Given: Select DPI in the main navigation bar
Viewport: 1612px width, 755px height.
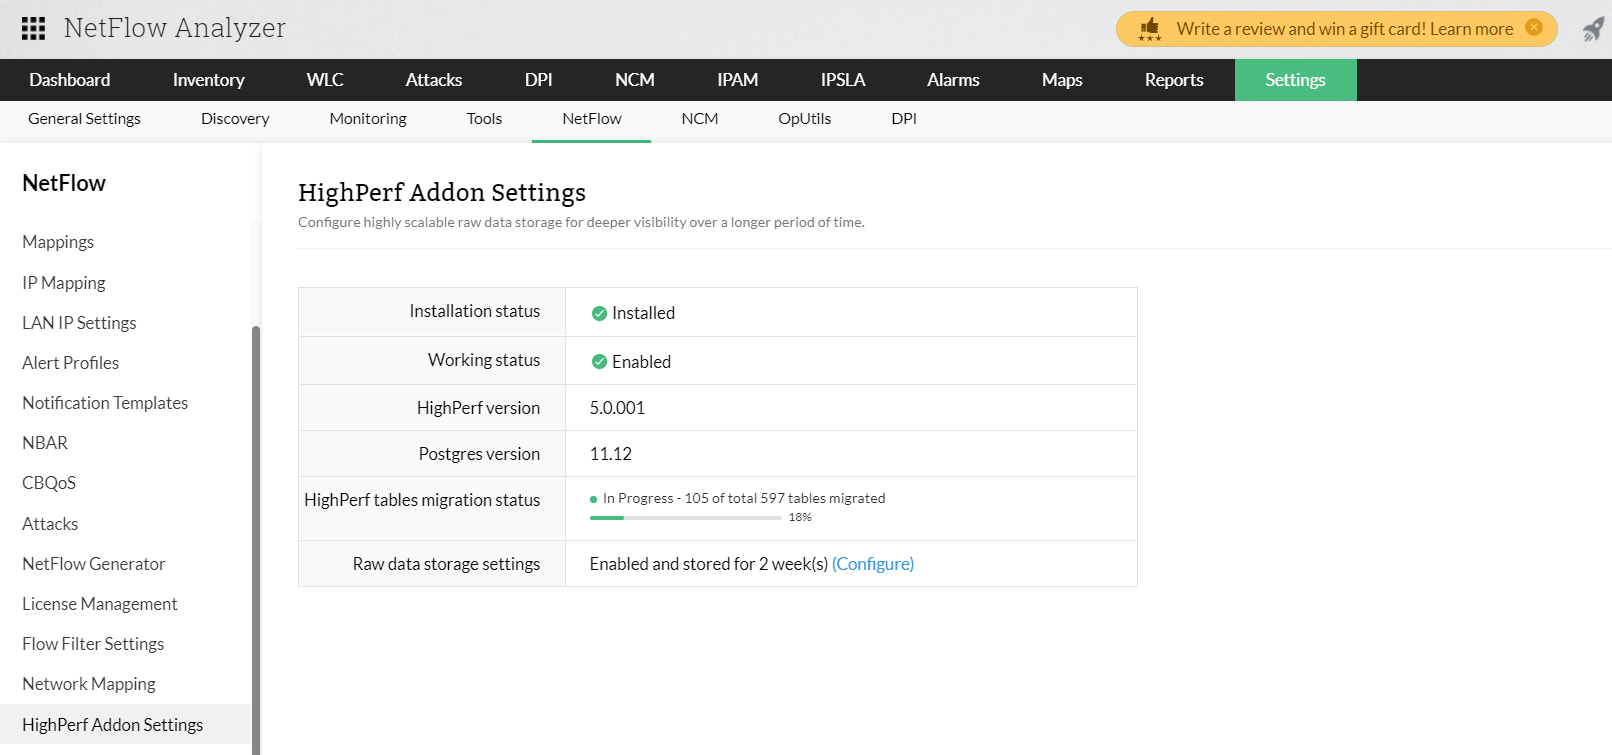Looking at the screenshot, I should [539, 80].
